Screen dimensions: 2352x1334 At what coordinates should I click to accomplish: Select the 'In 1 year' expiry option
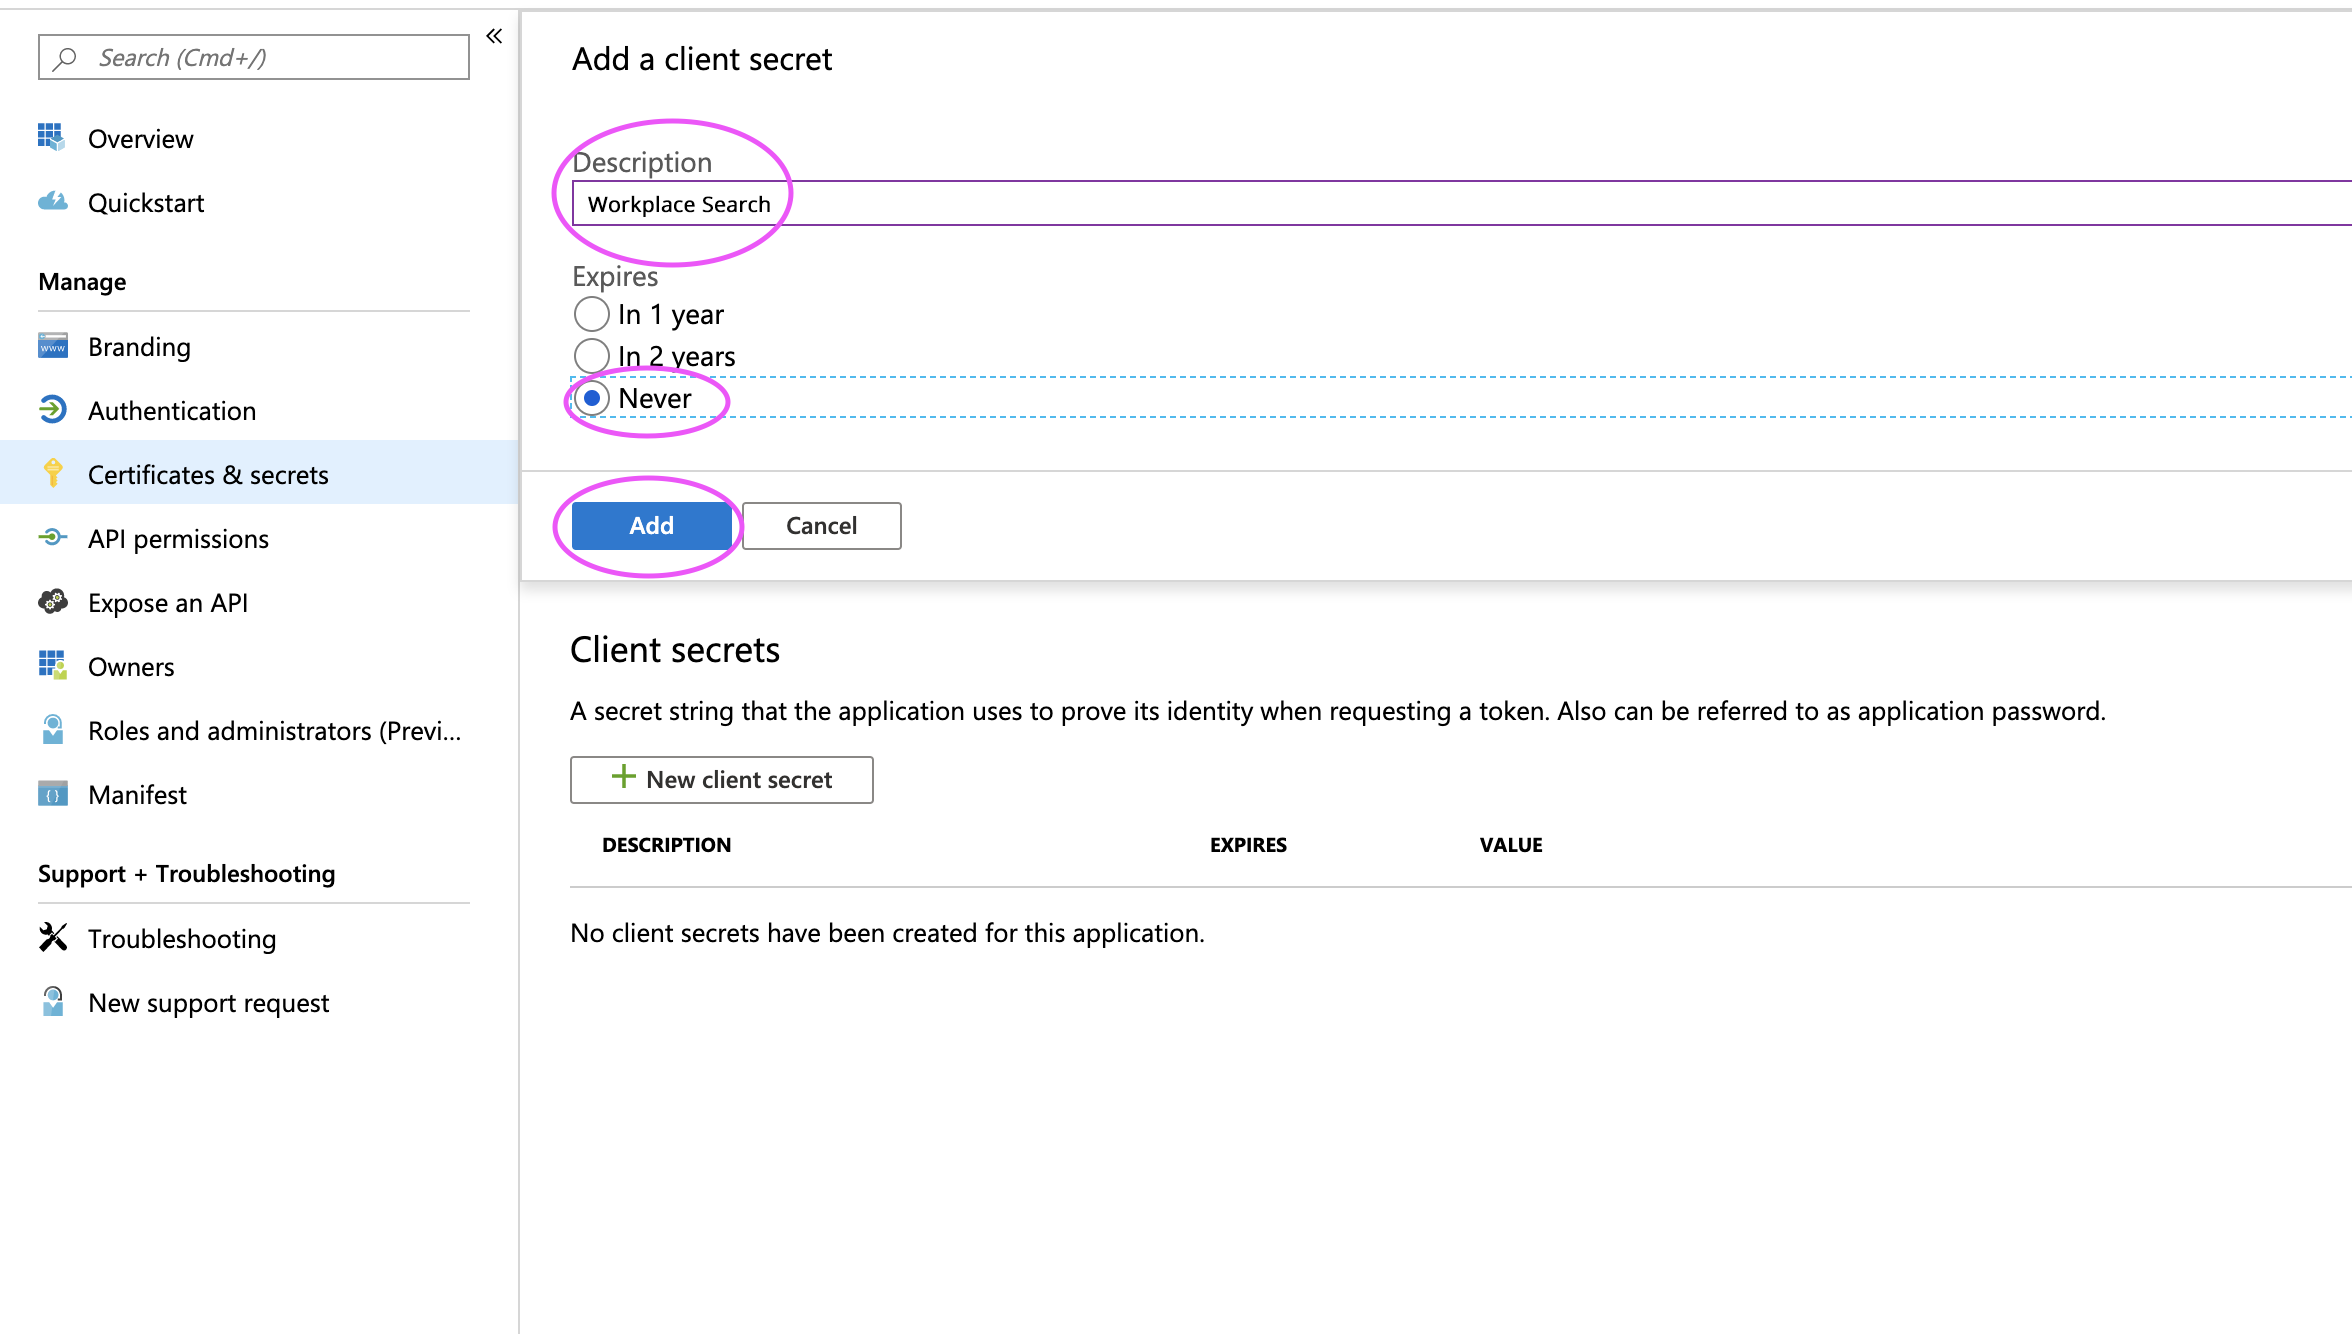click(x=592, y=314)
